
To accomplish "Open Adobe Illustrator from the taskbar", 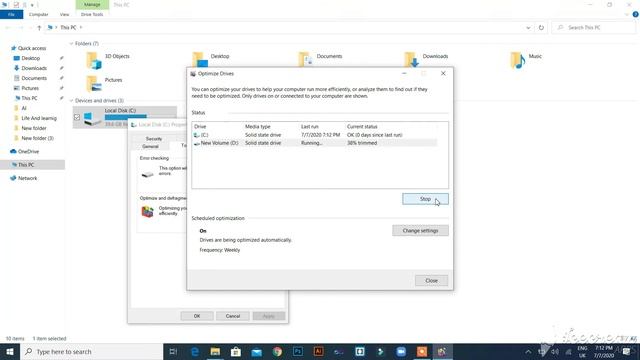I will coord(318,351).
